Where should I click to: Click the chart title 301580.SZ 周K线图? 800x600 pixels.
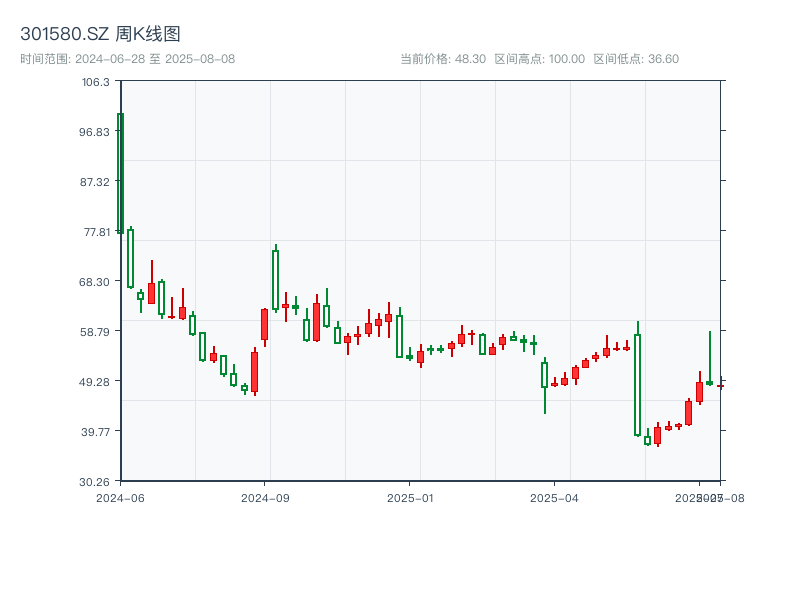(x=100, y=34)
